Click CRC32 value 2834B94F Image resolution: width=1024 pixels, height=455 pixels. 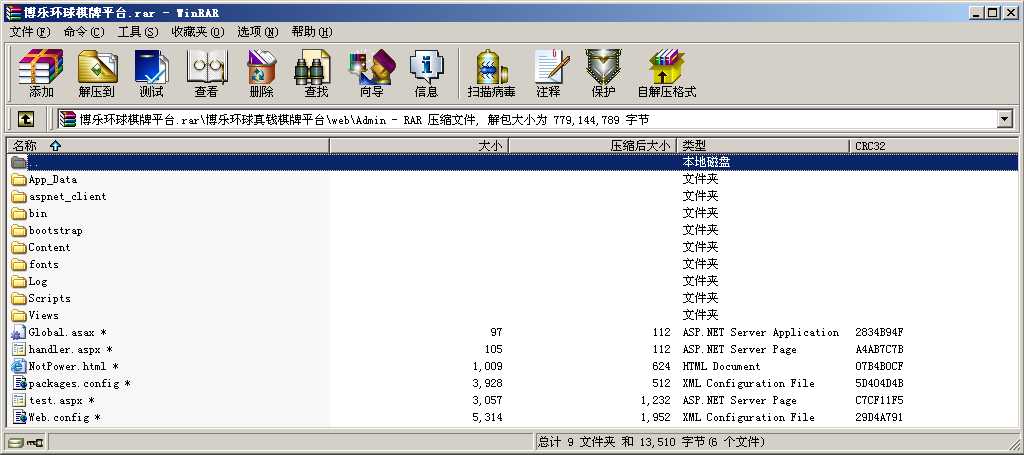[x=879, y=332]
